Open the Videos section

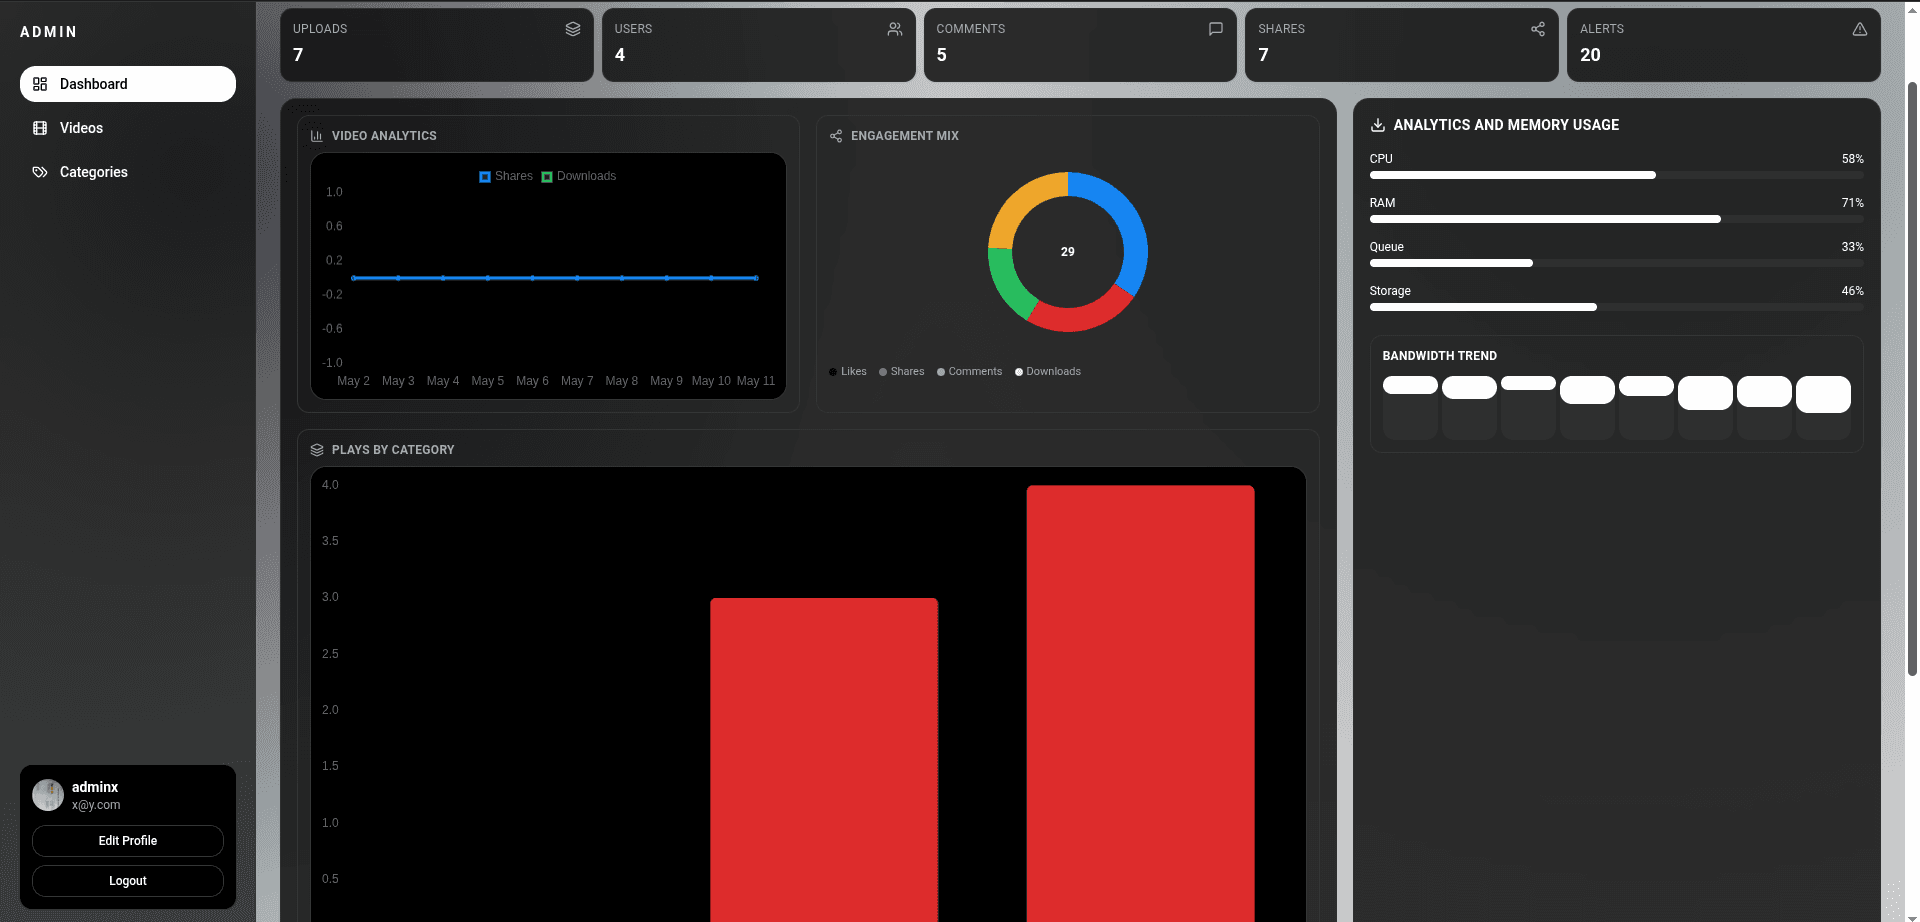128,128
